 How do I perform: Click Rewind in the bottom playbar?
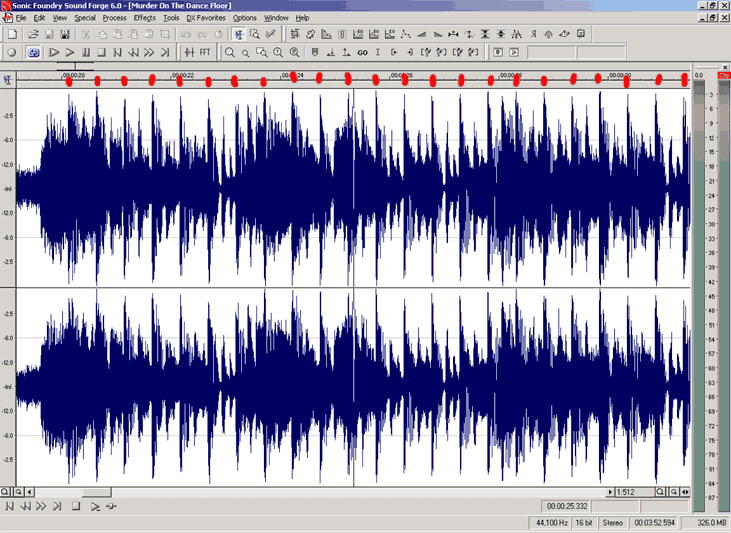click(25, 506)
